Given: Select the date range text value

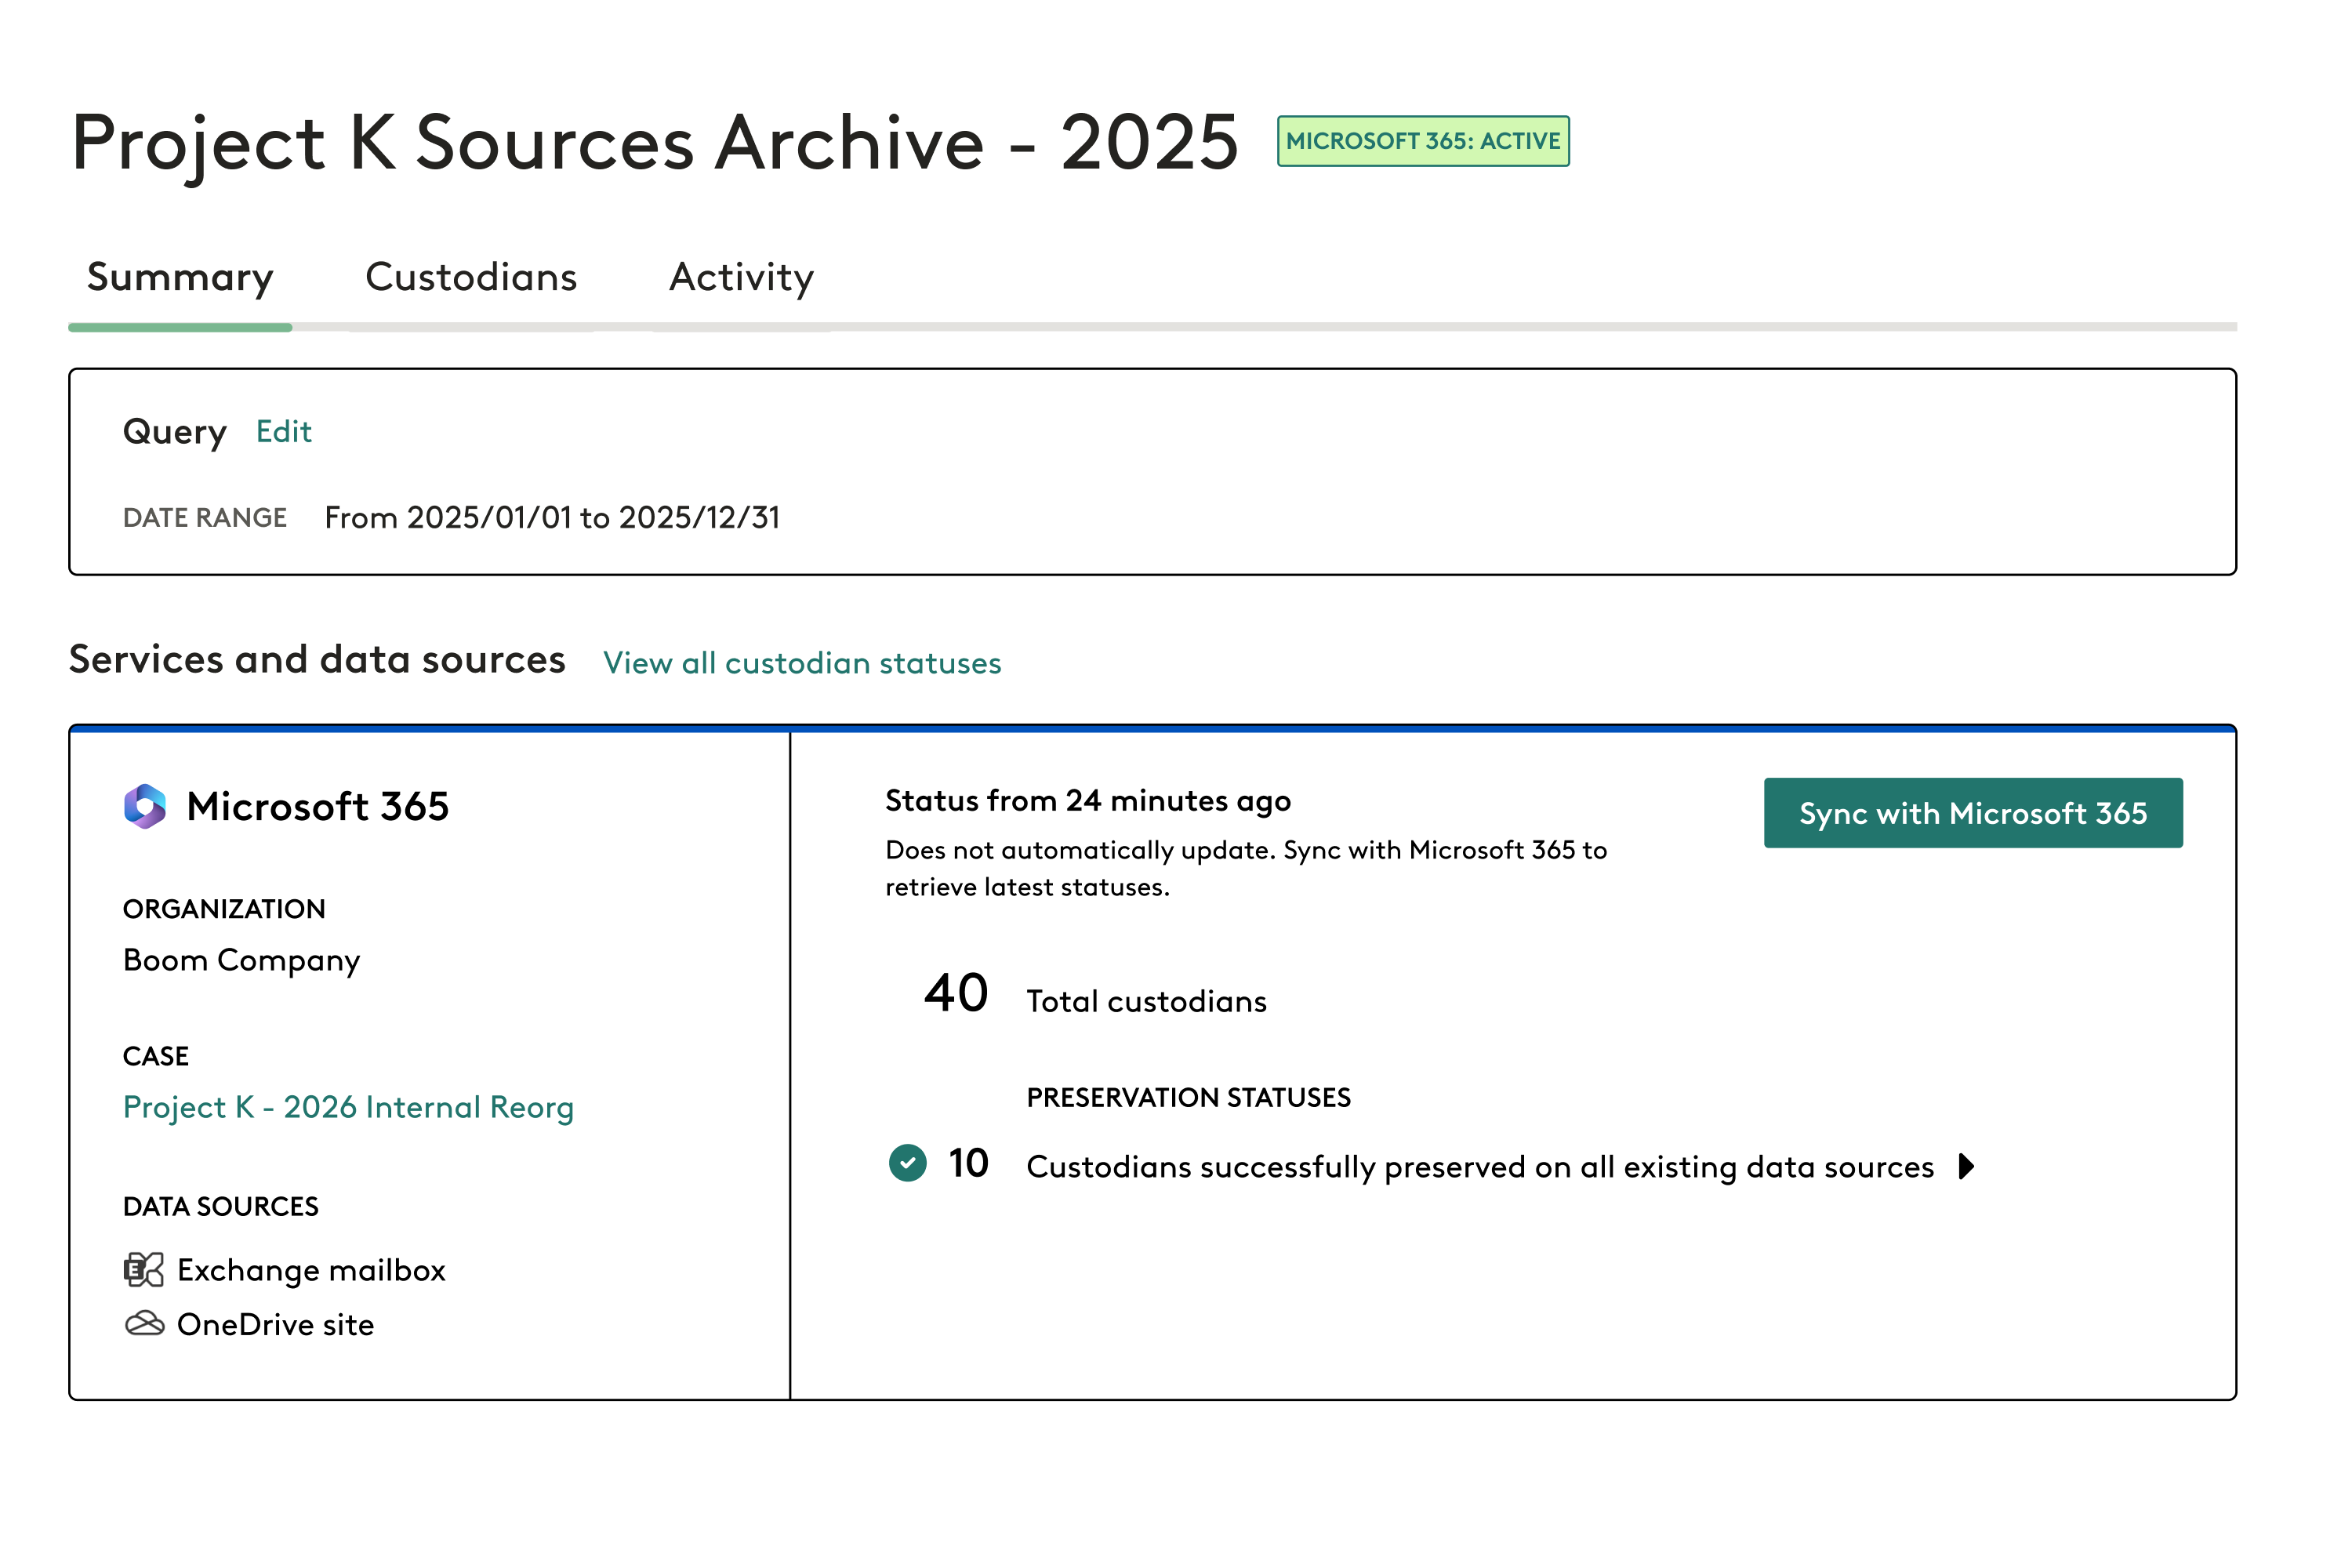Looking at the screenshot, I should 552,517.
